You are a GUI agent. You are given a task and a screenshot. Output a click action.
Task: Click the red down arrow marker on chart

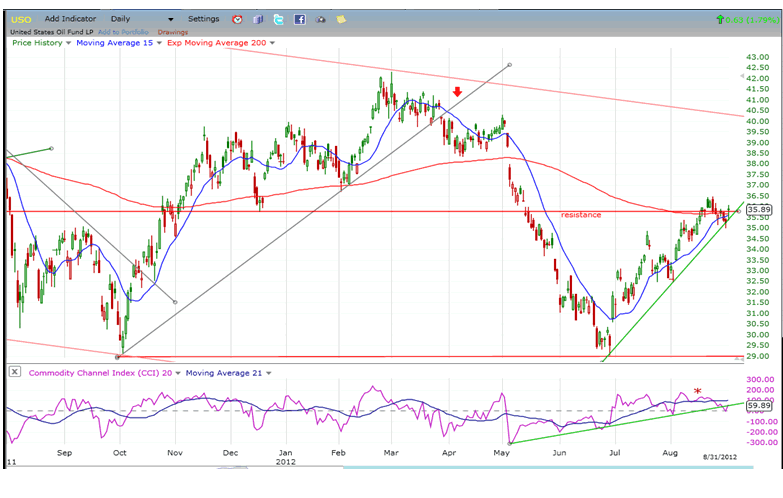(x=457, y=92)
